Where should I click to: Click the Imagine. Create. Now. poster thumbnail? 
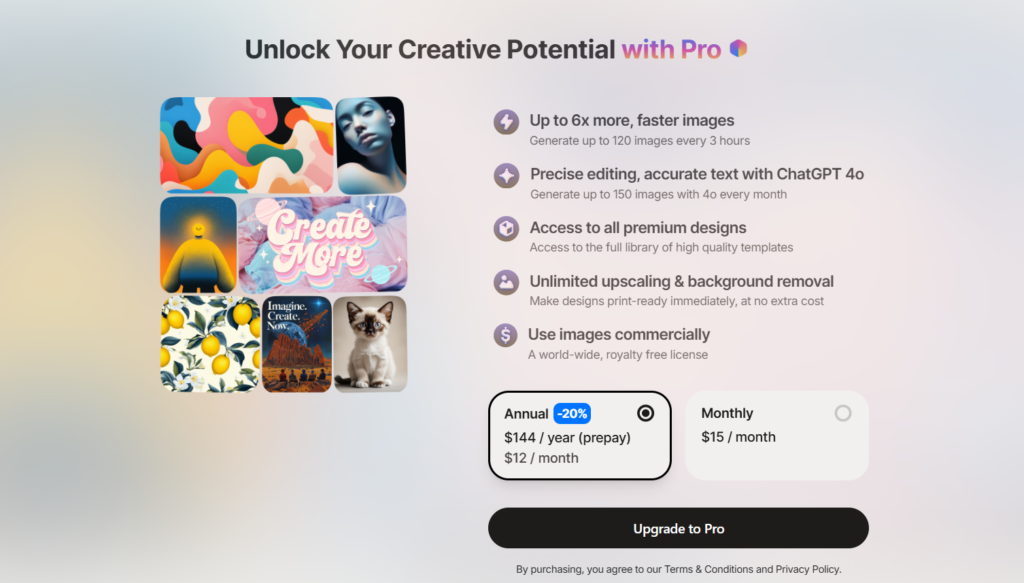click(296, 344)
